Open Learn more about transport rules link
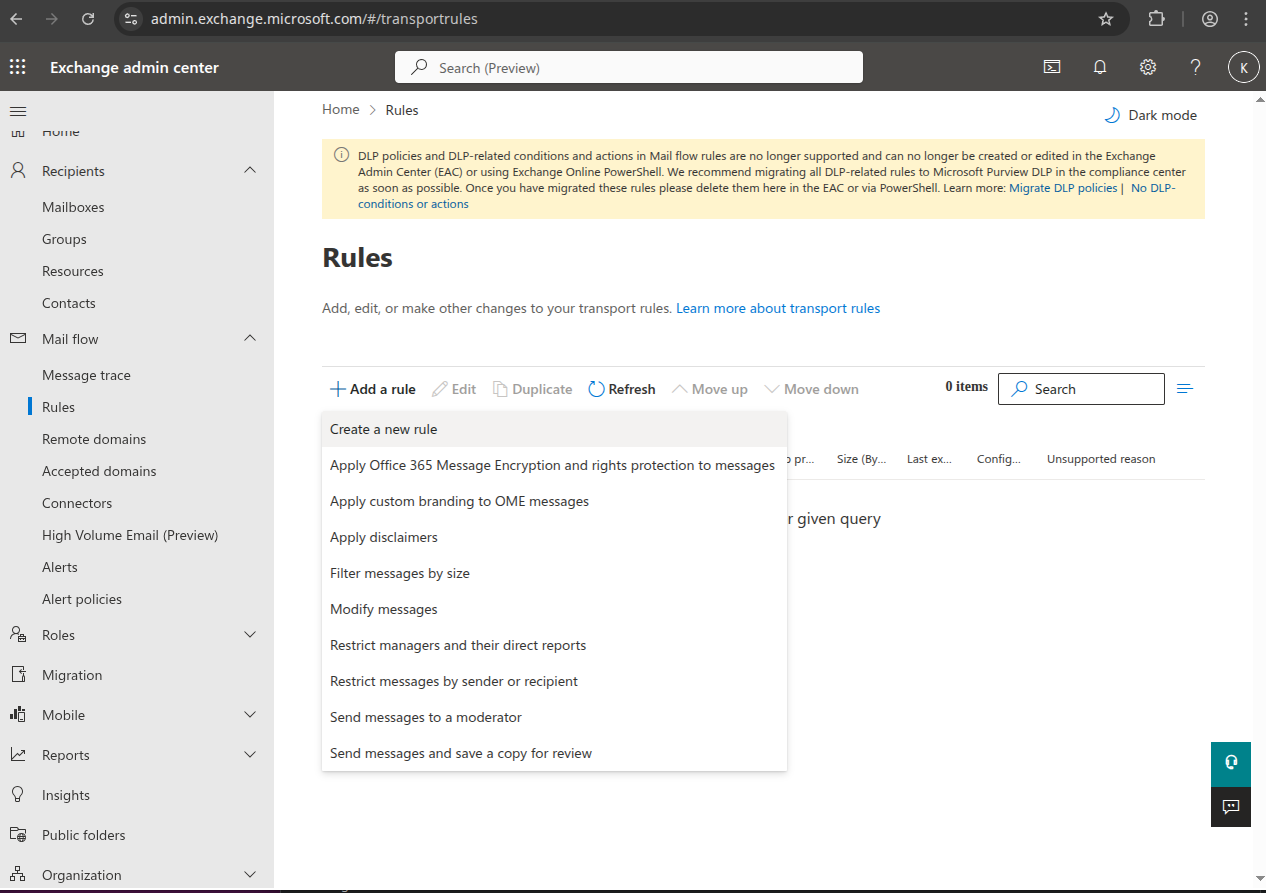1266x893 pixels. (778, 308)
